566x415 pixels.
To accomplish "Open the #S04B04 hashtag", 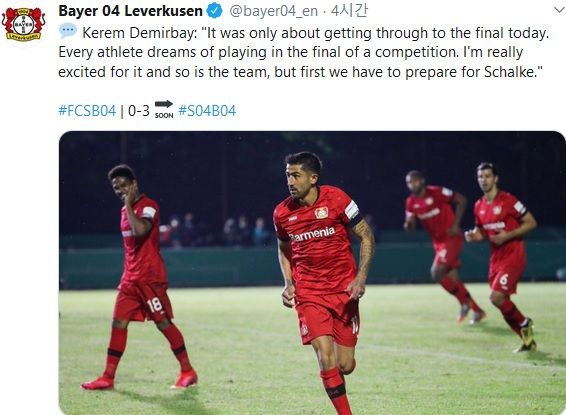I will [207, 111].
